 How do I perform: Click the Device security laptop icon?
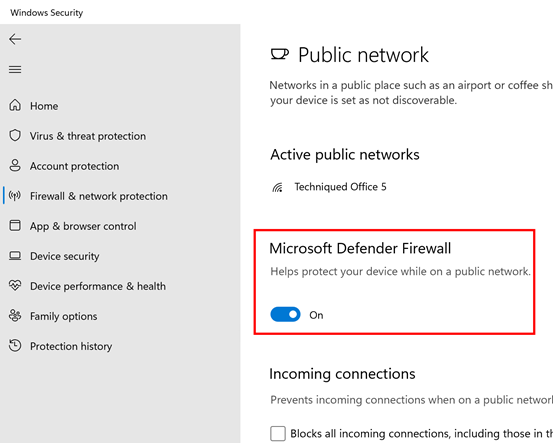tap(15, 256)
